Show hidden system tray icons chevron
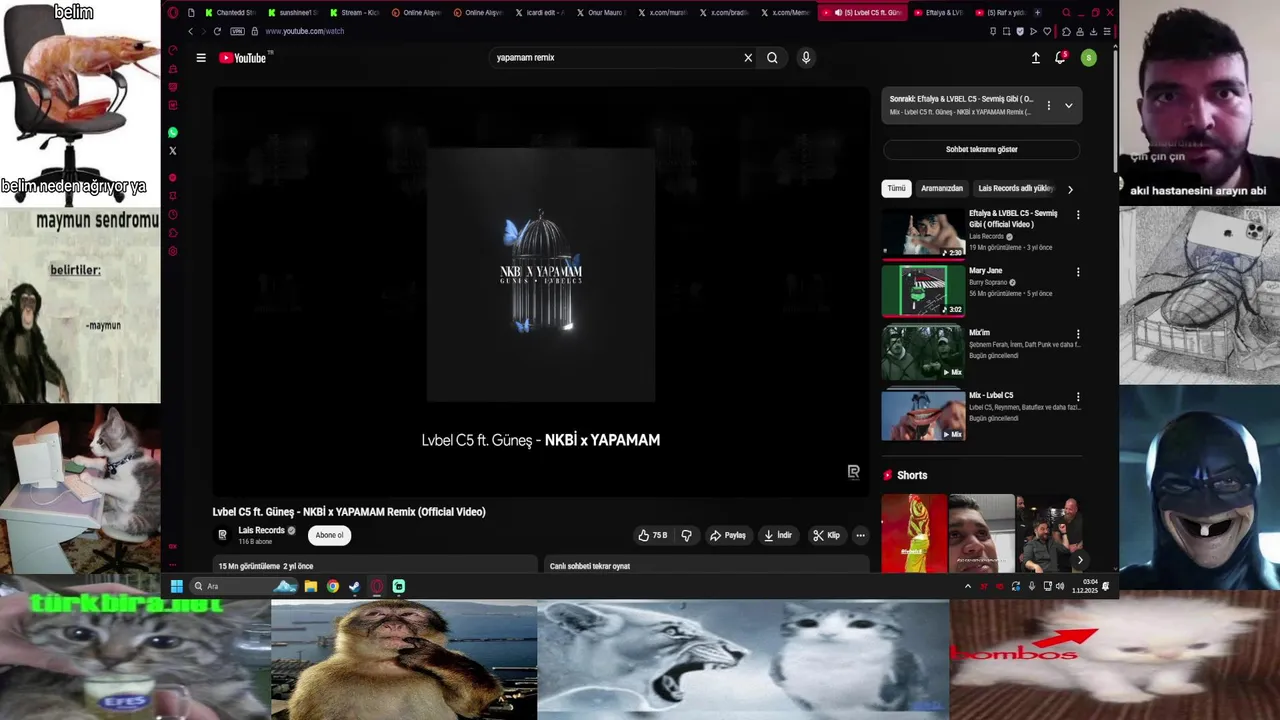Image resolution: width=1280 pixels, height=720 pixels. pyautogui.click(x=968, y=586)
